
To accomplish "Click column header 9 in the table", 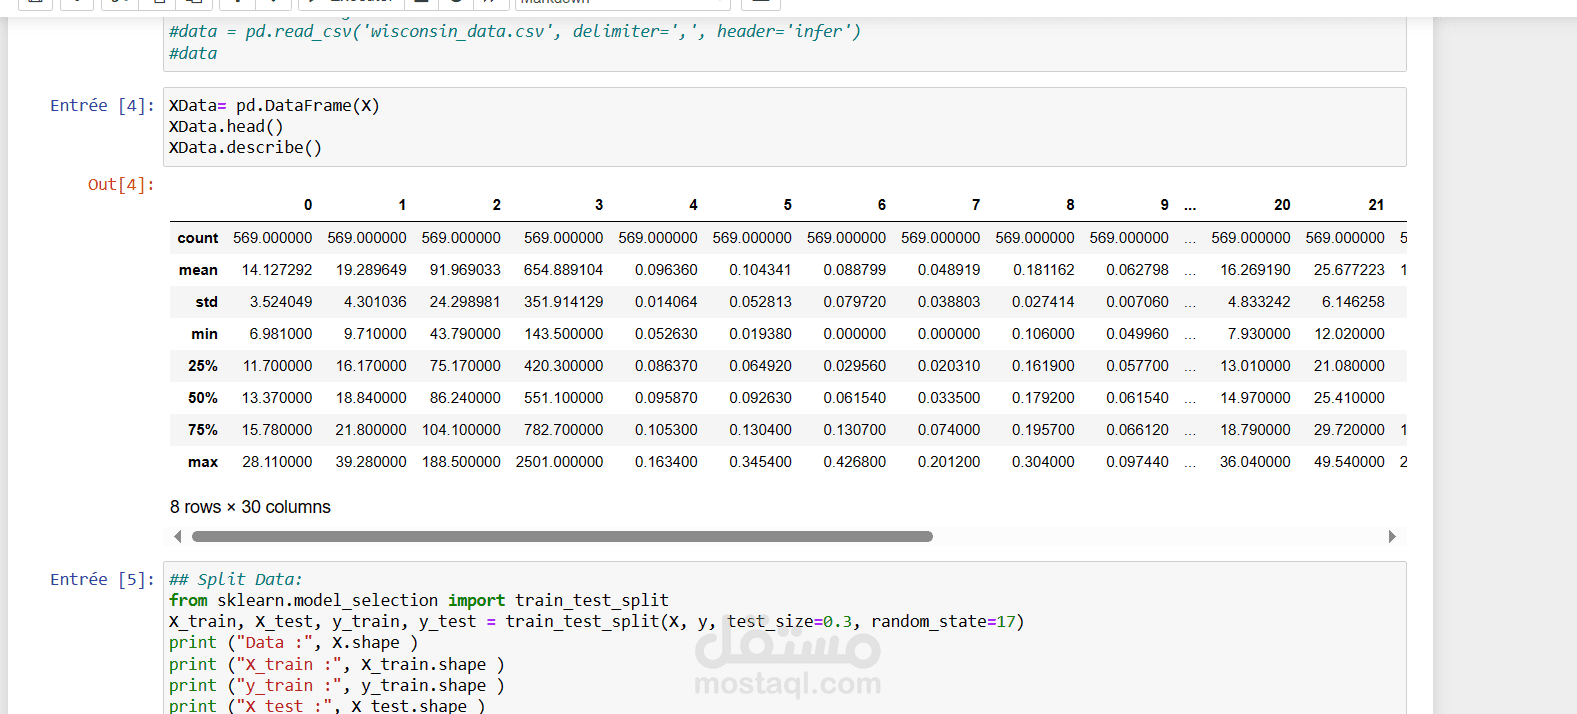I will coord(1164,205).
